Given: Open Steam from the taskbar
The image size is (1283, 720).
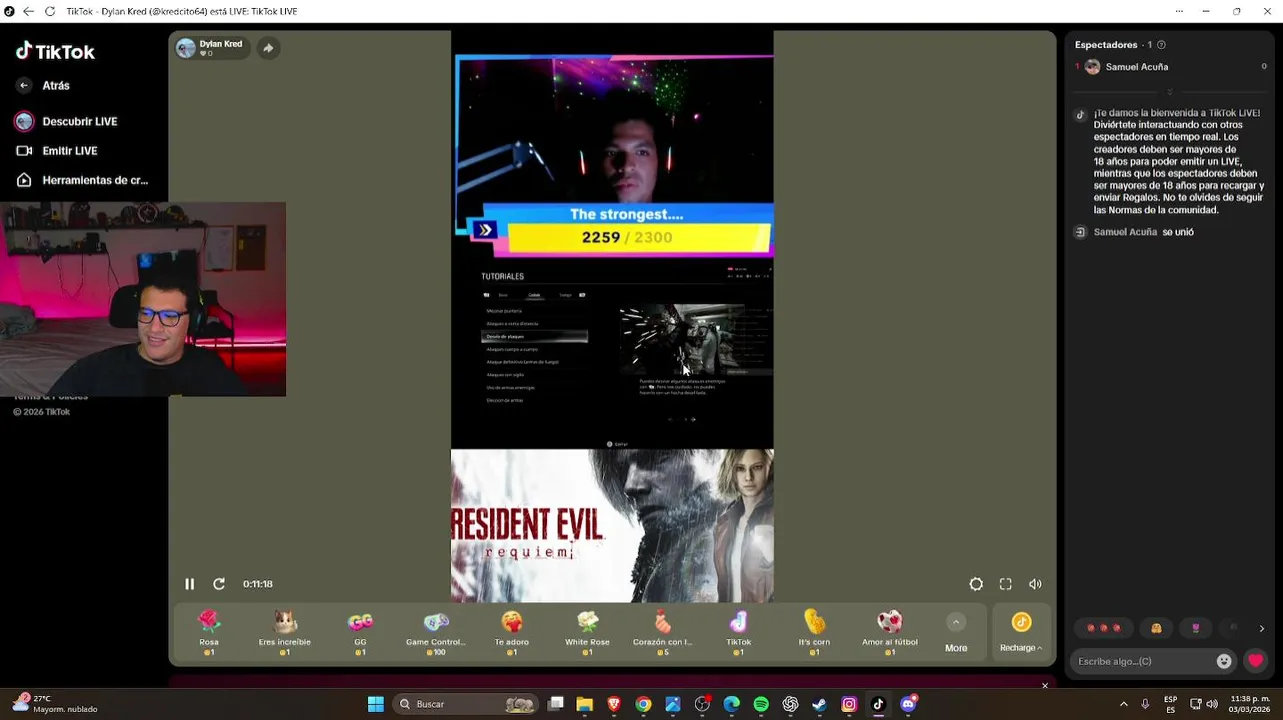Looking at the screenshot, I should click(x=819, y=704).
